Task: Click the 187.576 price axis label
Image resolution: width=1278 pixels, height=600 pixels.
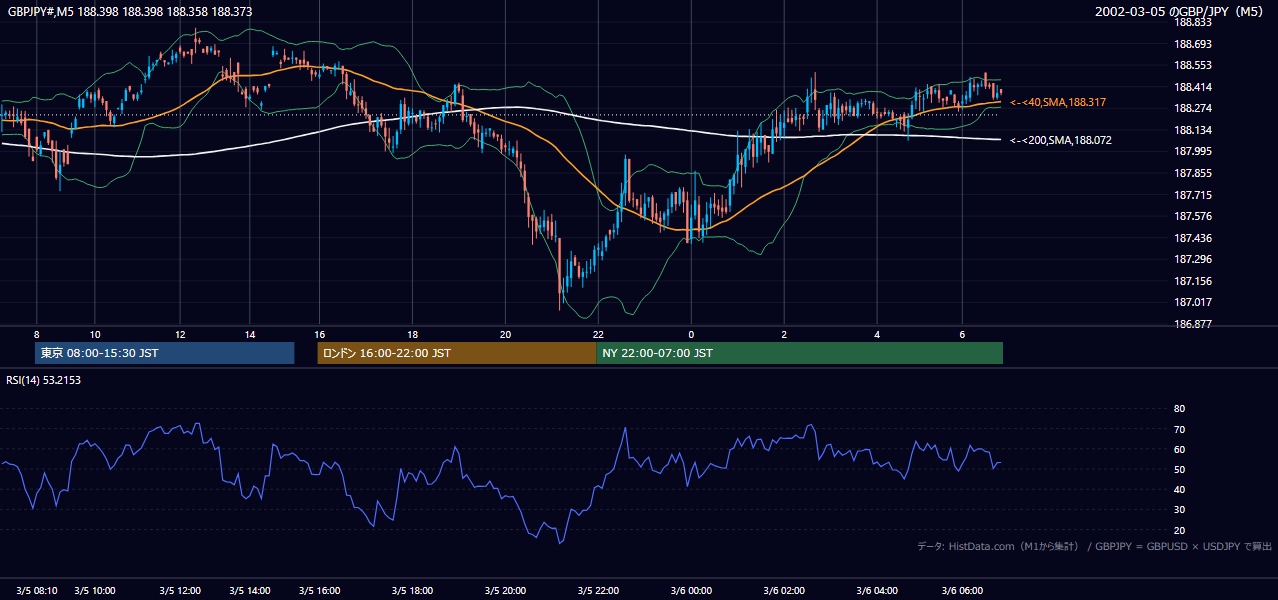Action: pyautogui.click(x=1193, y=216)
